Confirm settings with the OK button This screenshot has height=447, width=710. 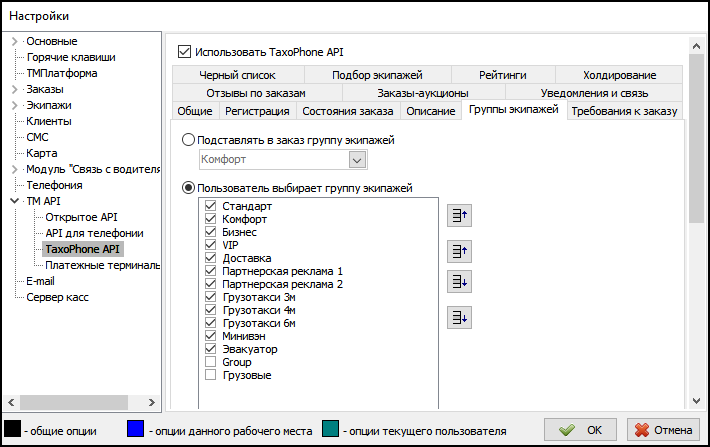[x=581, y=430]
